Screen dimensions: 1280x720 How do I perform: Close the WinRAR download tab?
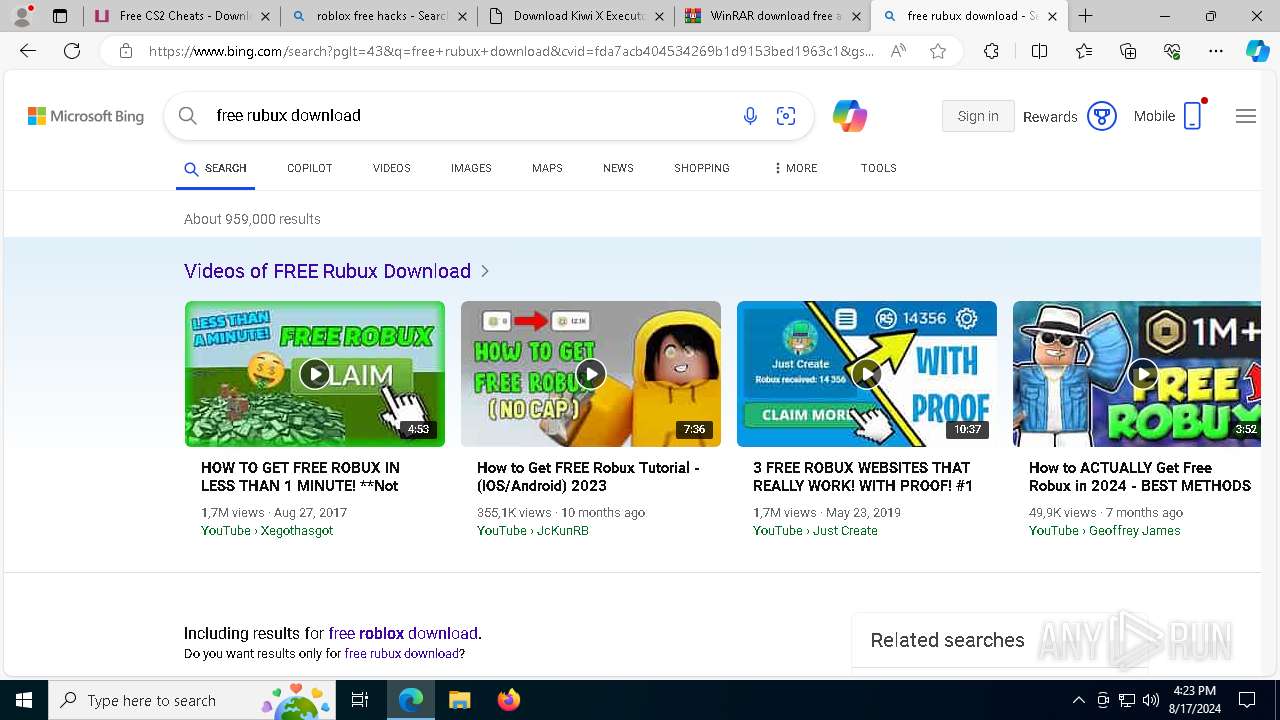point(856,16)
